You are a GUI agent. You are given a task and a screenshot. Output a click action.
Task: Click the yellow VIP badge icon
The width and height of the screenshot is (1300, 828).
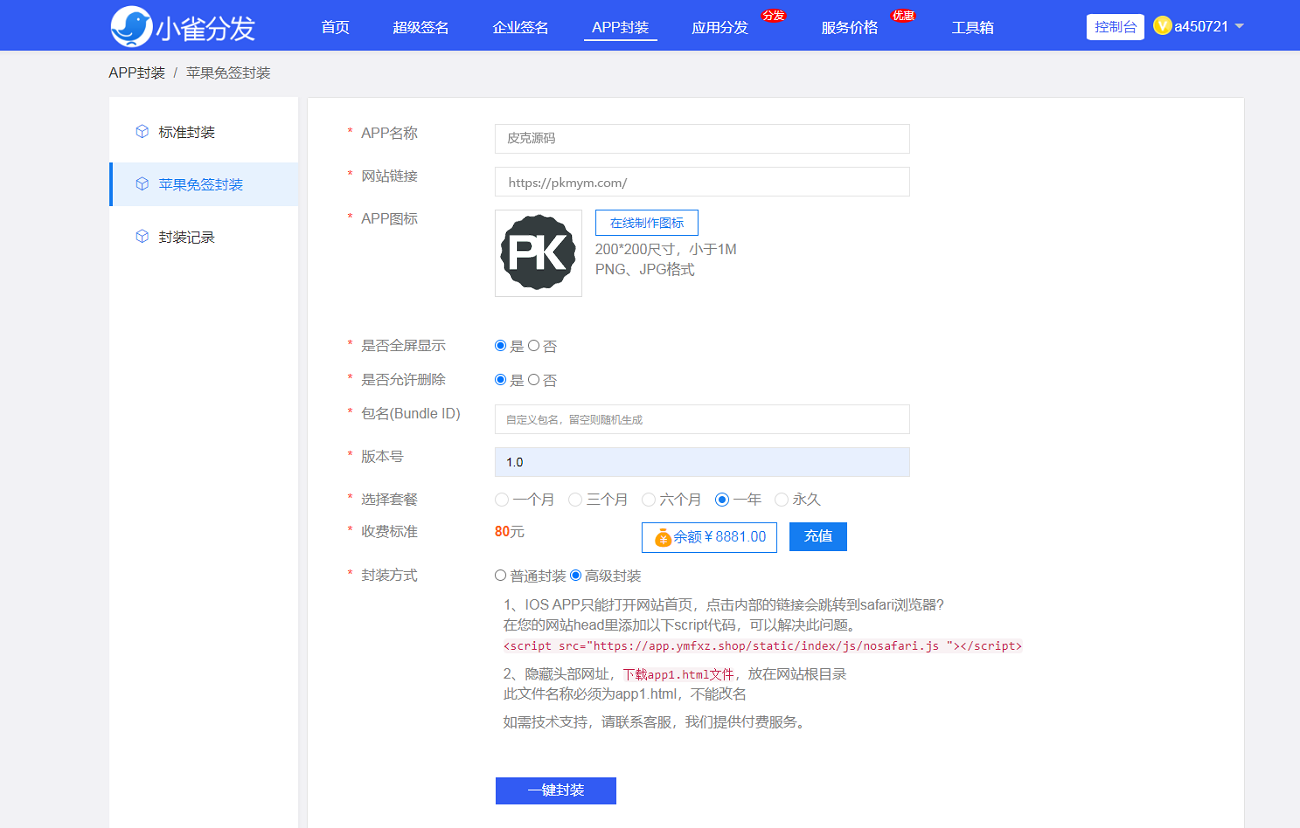point(1162,26)
